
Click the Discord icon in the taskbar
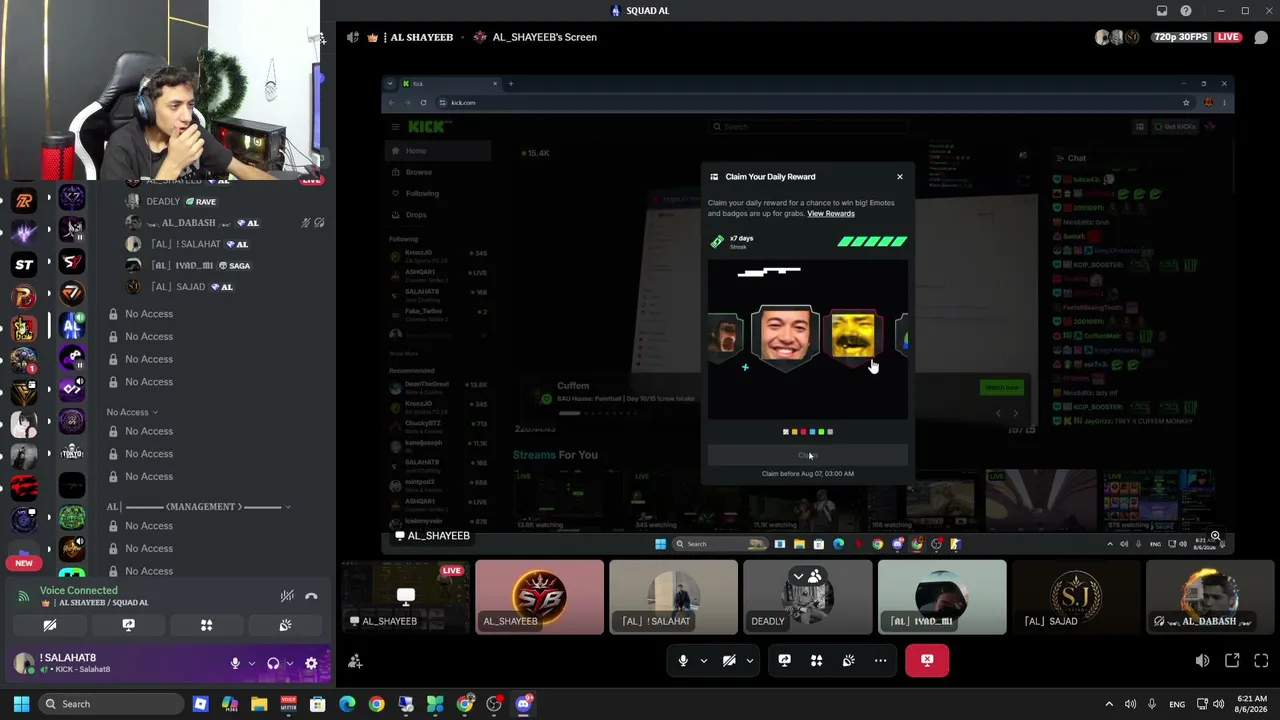pos(523,704)
